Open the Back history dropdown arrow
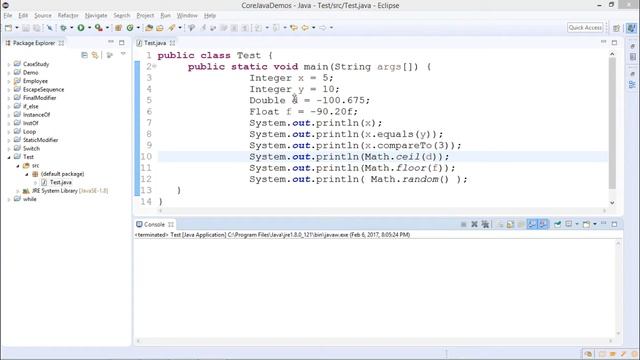Screen dimensions: 640x360 coord(313,28)
